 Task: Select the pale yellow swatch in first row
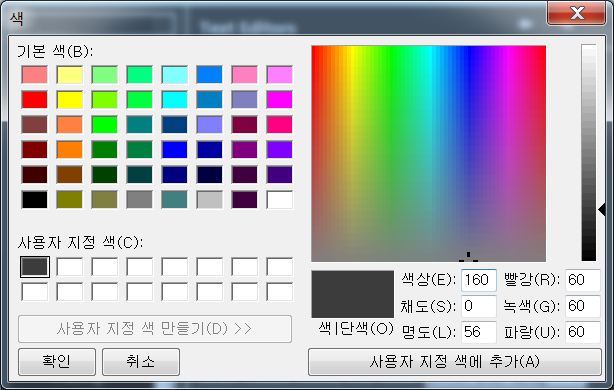point(70,75)
